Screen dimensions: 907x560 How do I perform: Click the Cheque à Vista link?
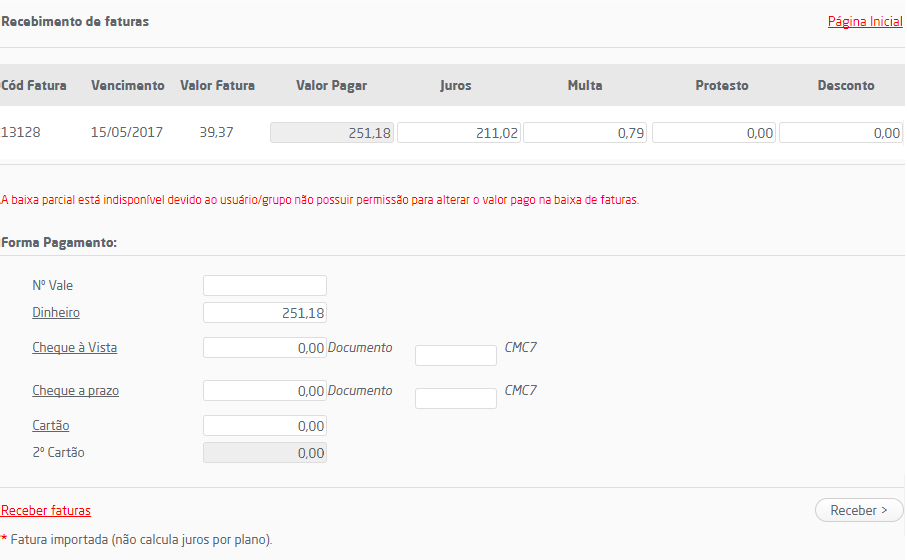pos(75,348)
